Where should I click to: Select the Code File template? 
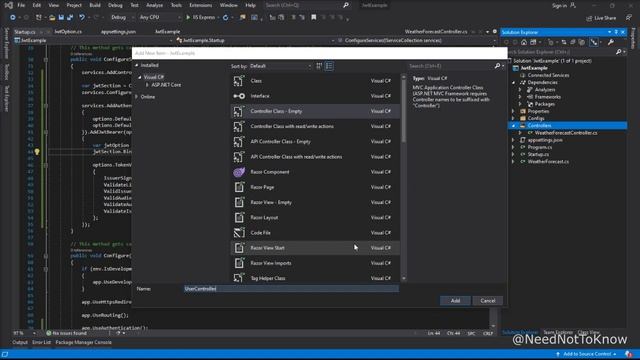[x=315, y=233]
